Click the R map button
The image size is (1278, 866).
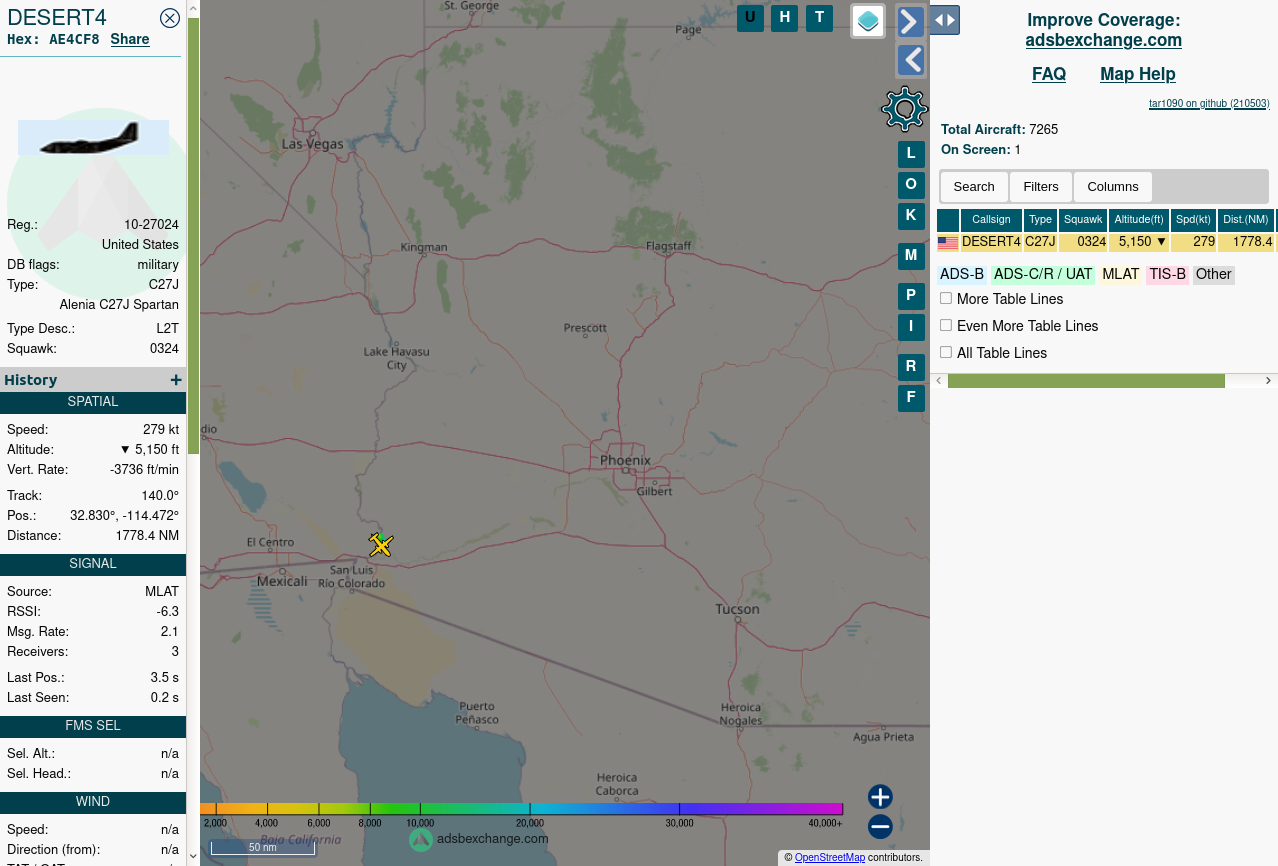point(911,367)
